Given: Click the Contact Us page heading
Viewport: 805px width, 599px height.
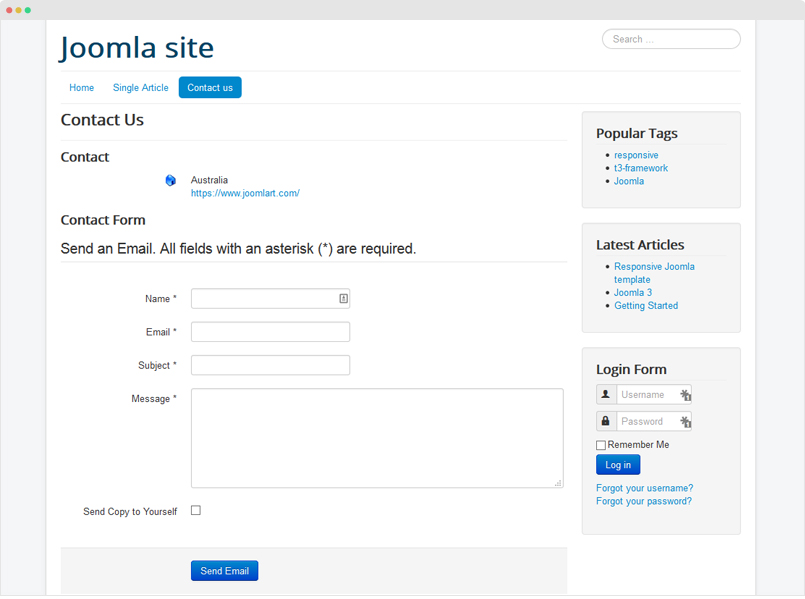Looking at the screenshot, I should (102, 120).
